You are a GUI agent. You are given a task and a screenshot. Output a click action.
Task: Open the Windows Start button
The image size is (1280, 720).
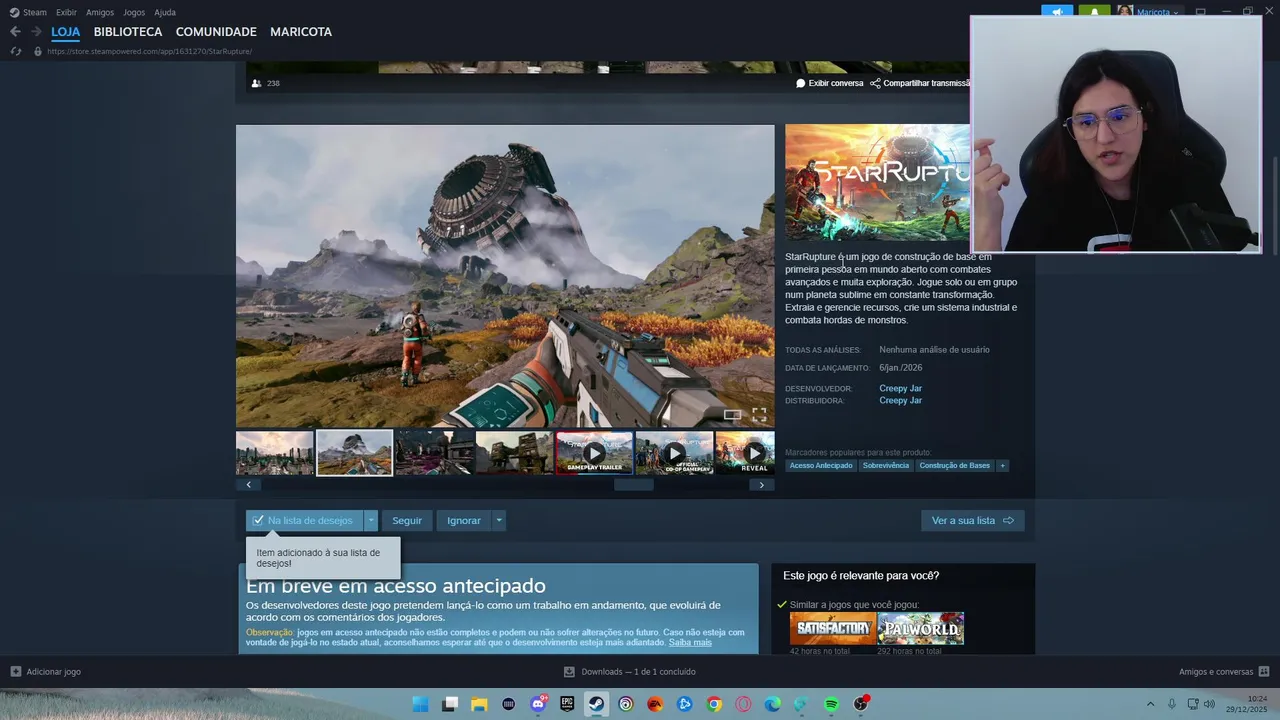pyautogui.click(x=421, y=704)
